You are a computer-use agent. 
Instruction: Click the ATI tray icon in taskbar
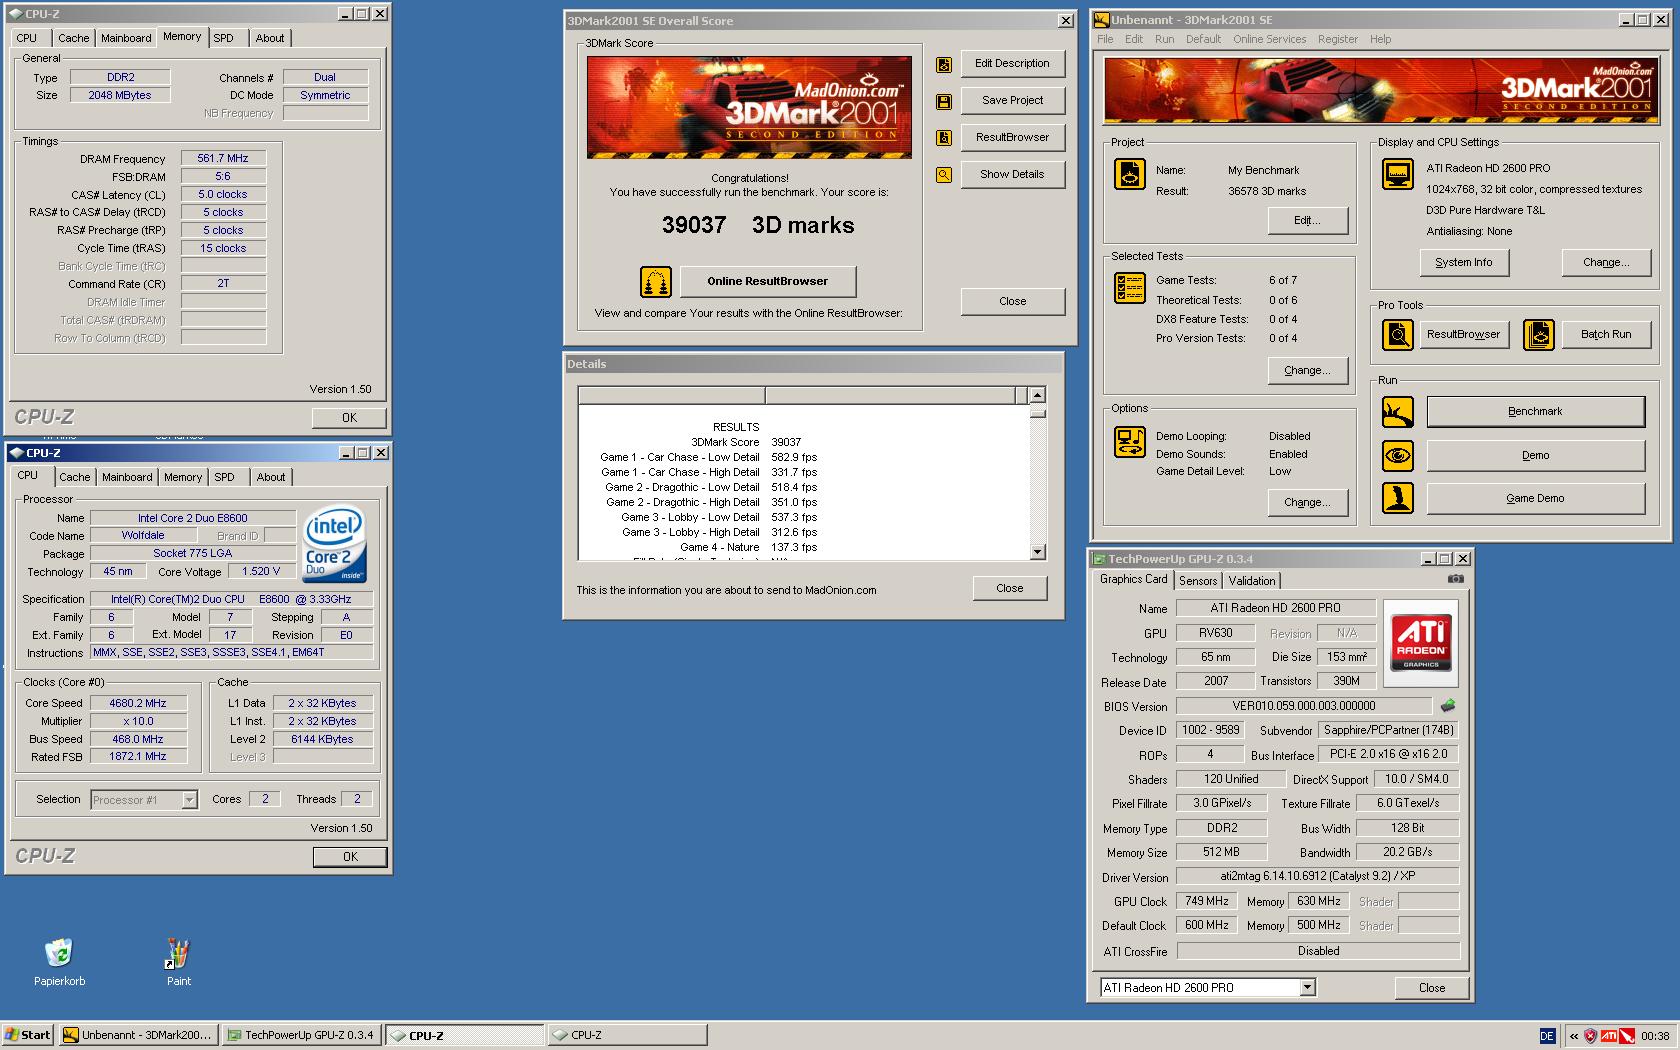[x=1609, y=1036]
